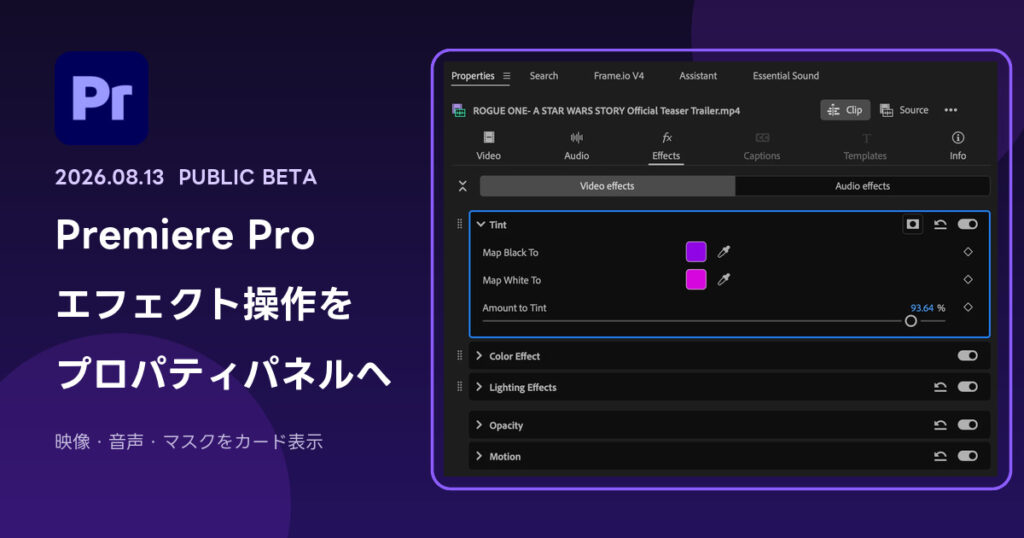
Task: Open the Map Black To purple swatch
Action: [x=696, y=252]
